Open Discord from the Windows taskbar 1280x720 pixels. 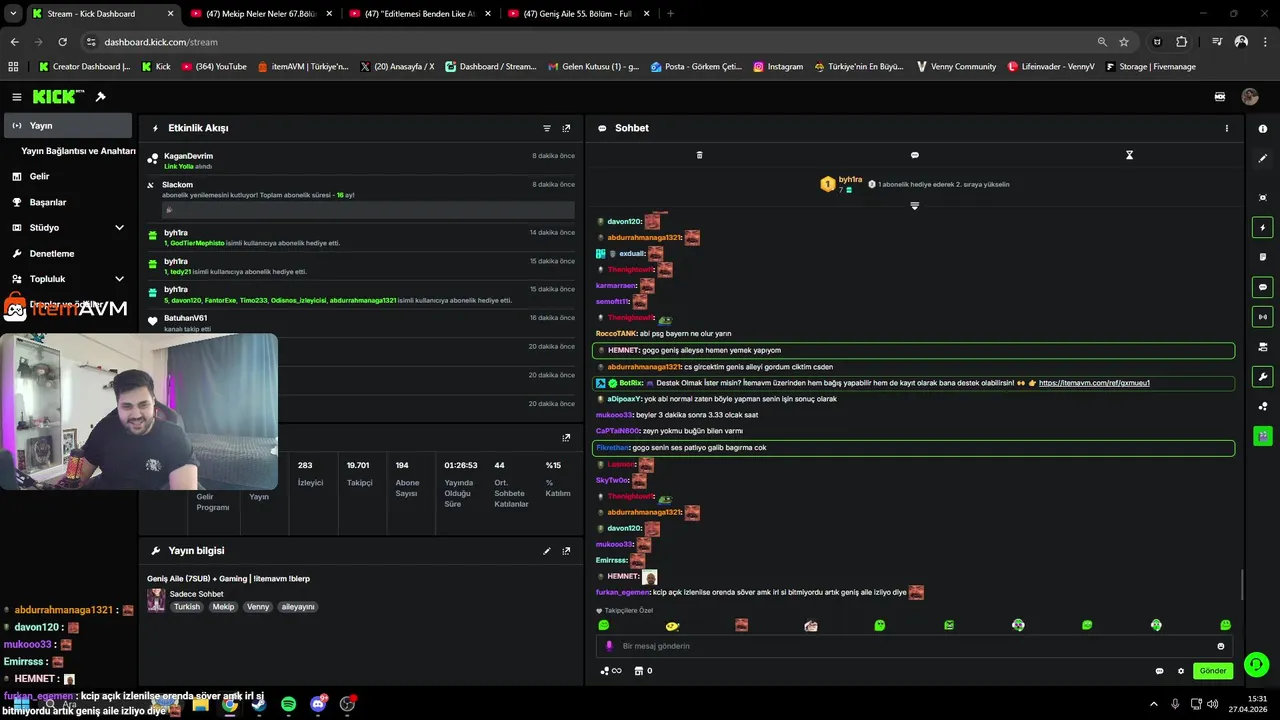[318, 704]
